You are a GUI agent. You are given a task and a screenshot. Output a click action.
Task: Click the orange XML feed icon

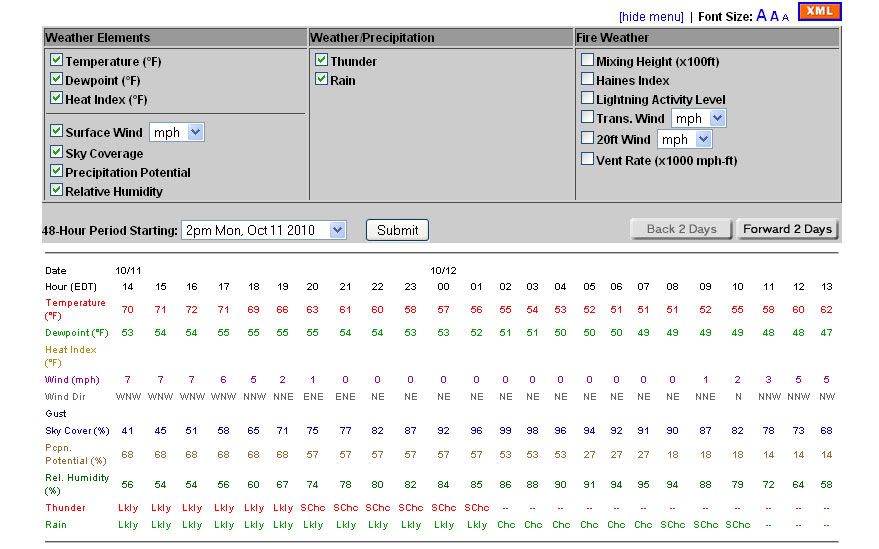(820, 11)
